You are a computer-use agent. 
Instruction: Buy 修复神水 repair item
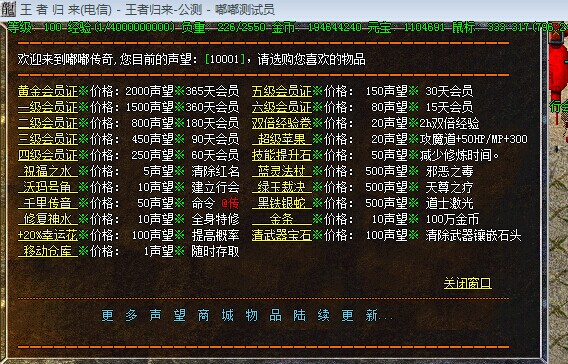48,219
